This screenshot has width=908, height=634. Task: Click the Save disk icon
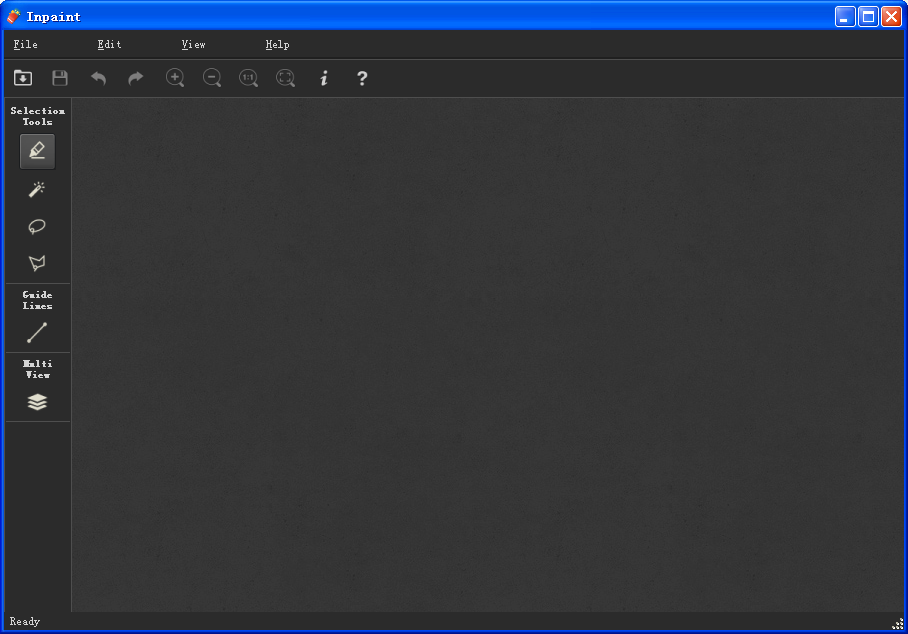click(60, 78)
